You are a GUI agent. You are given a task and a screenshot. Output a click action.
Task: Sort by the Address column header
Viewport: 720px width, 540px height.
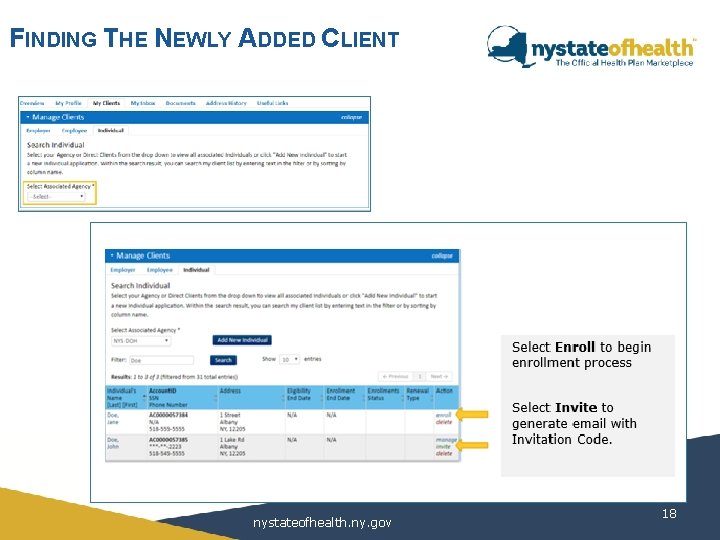coord(252,398)
